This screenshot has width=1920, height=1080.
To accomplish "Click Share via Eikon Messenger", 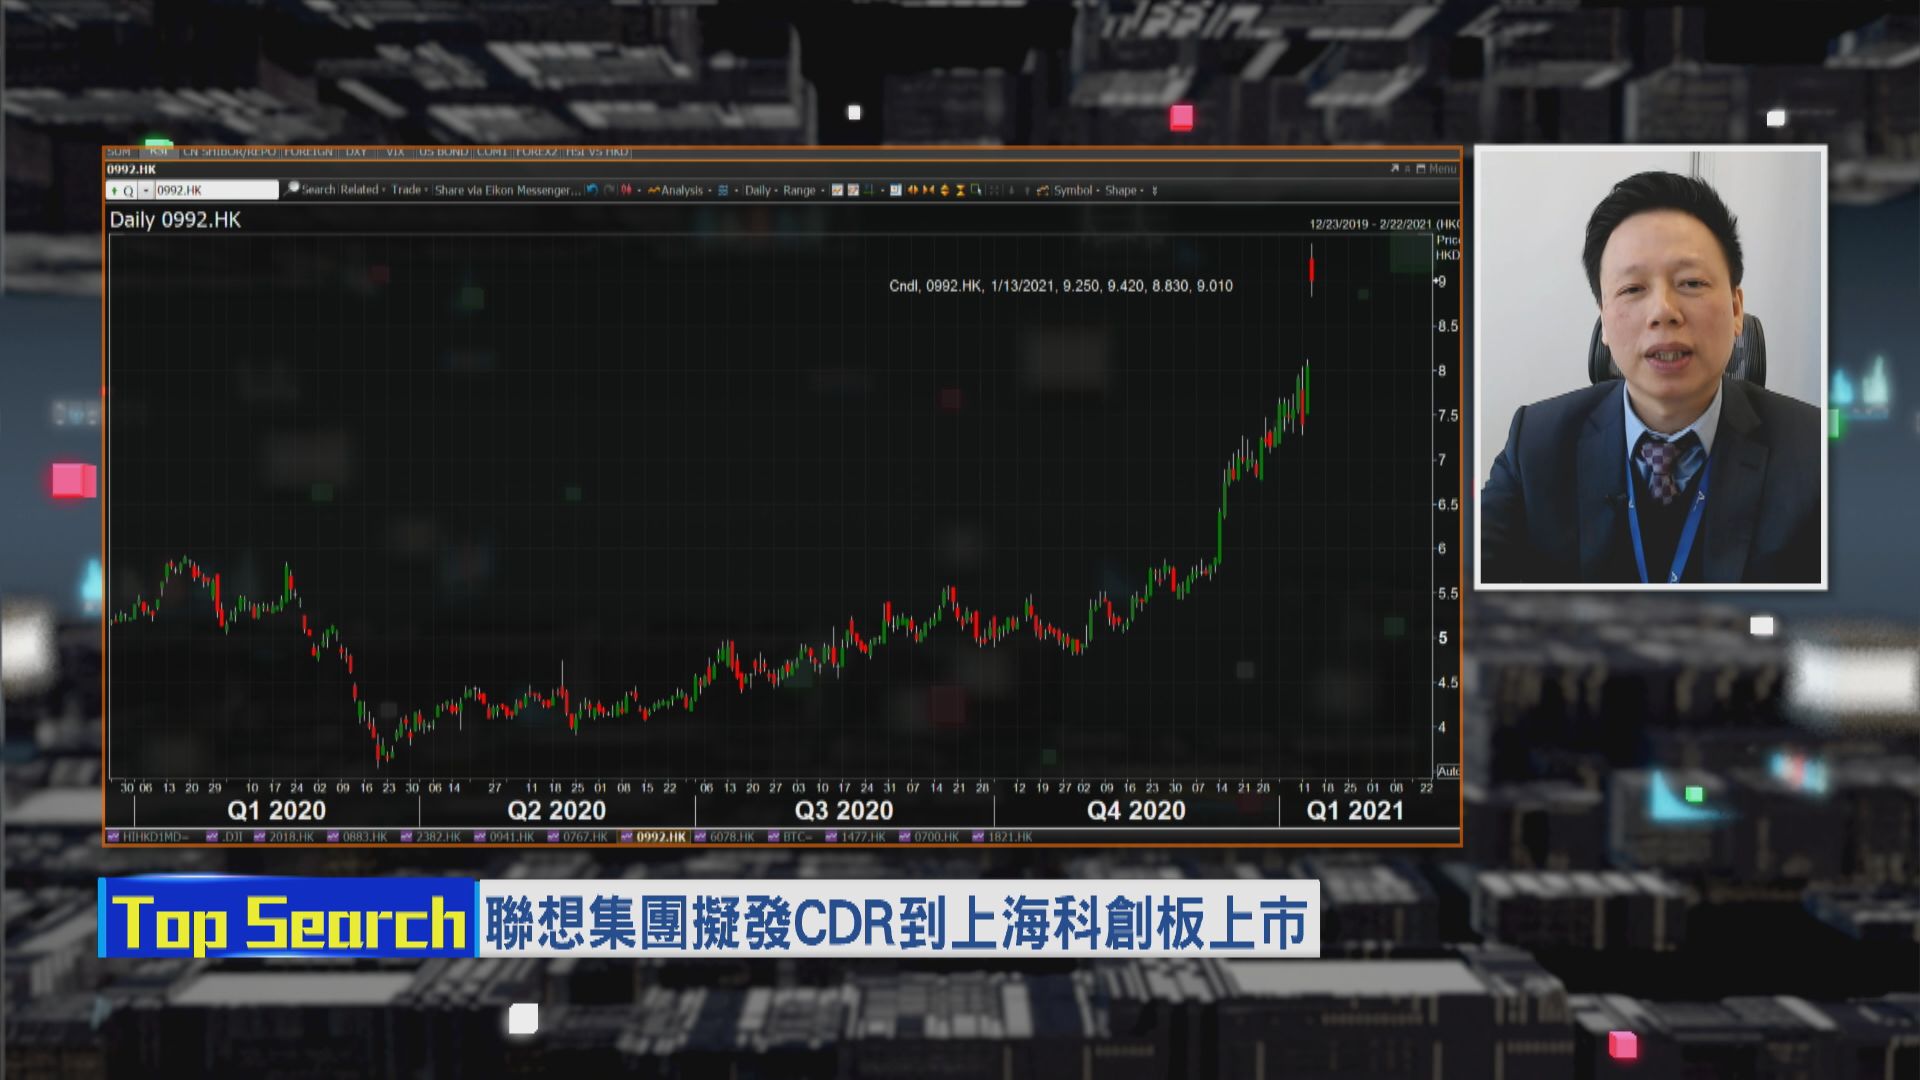I will click(x=507, y=190).
